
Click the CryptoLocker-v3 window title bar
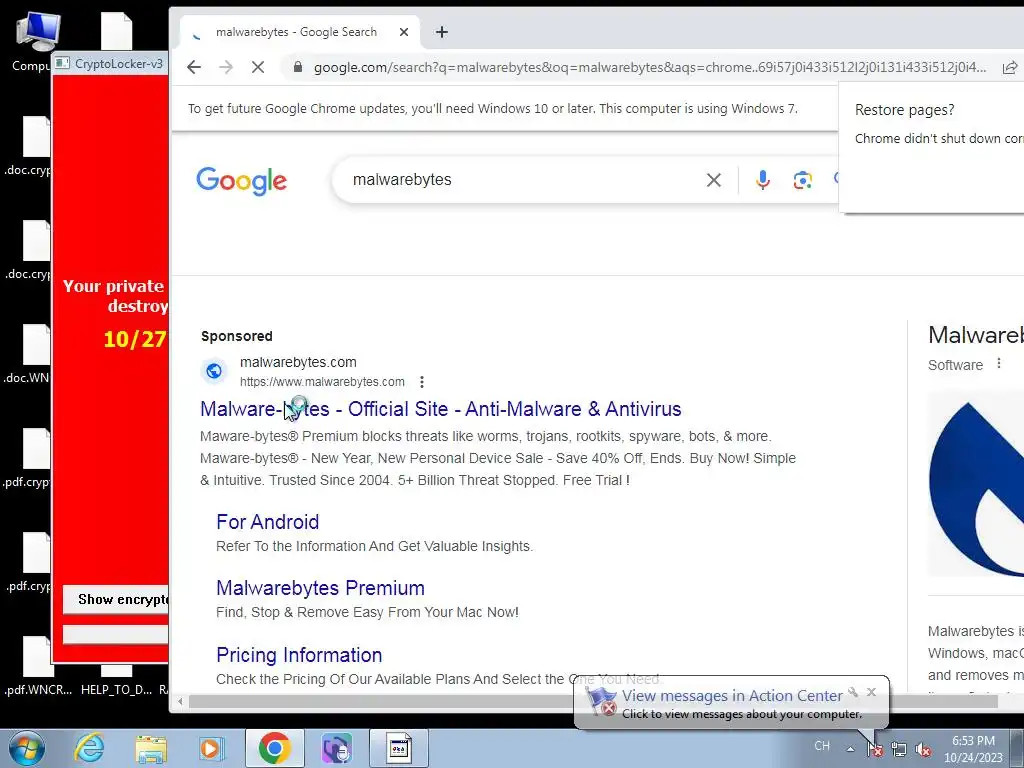(110, 64)
